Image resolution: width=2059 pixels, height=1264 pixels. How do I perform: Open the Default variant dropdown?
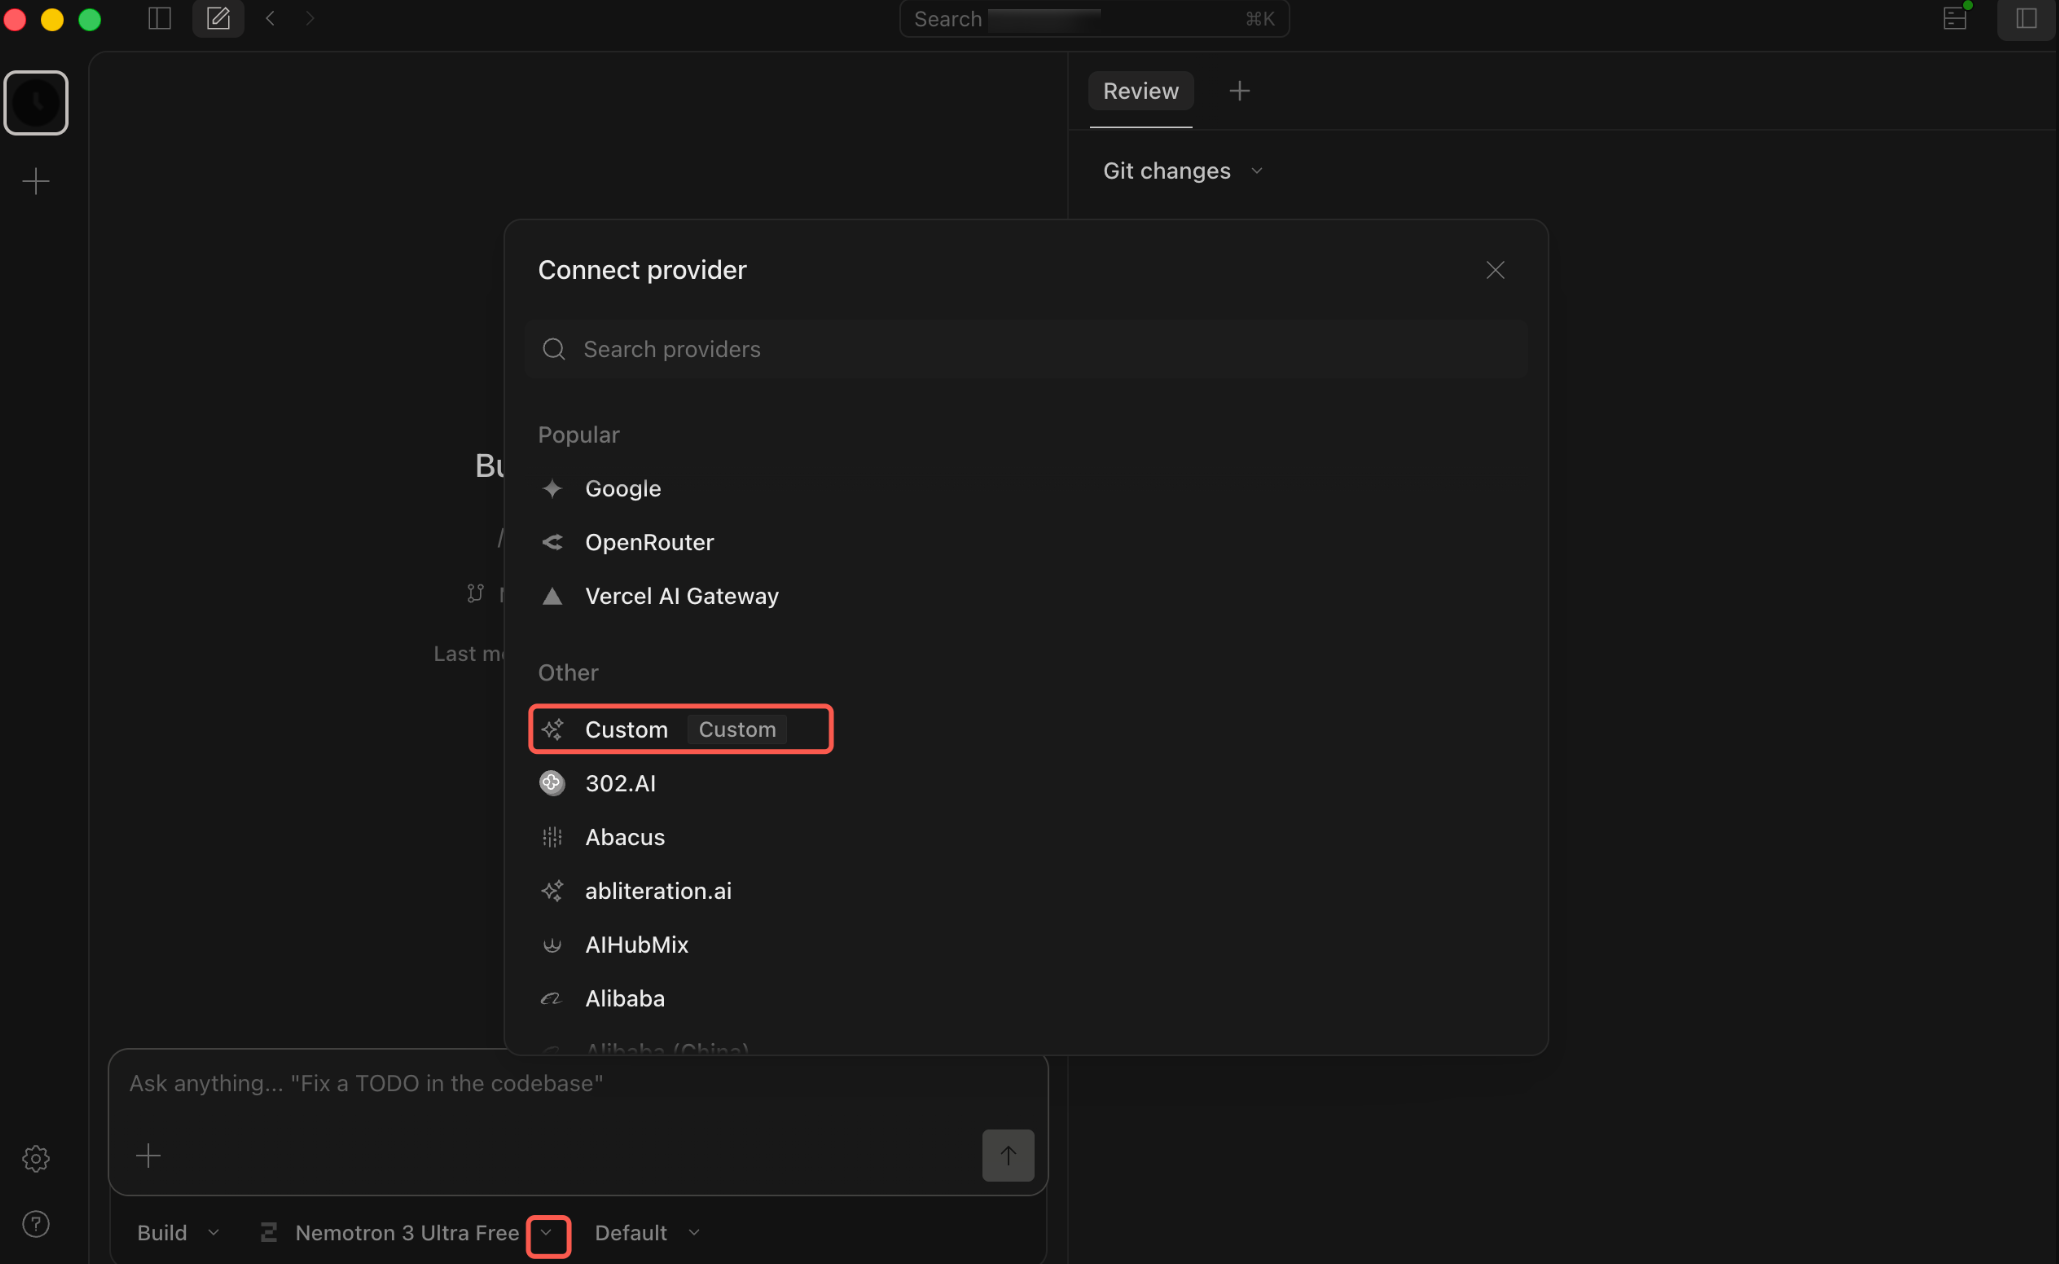click(x=647, y=1233)
